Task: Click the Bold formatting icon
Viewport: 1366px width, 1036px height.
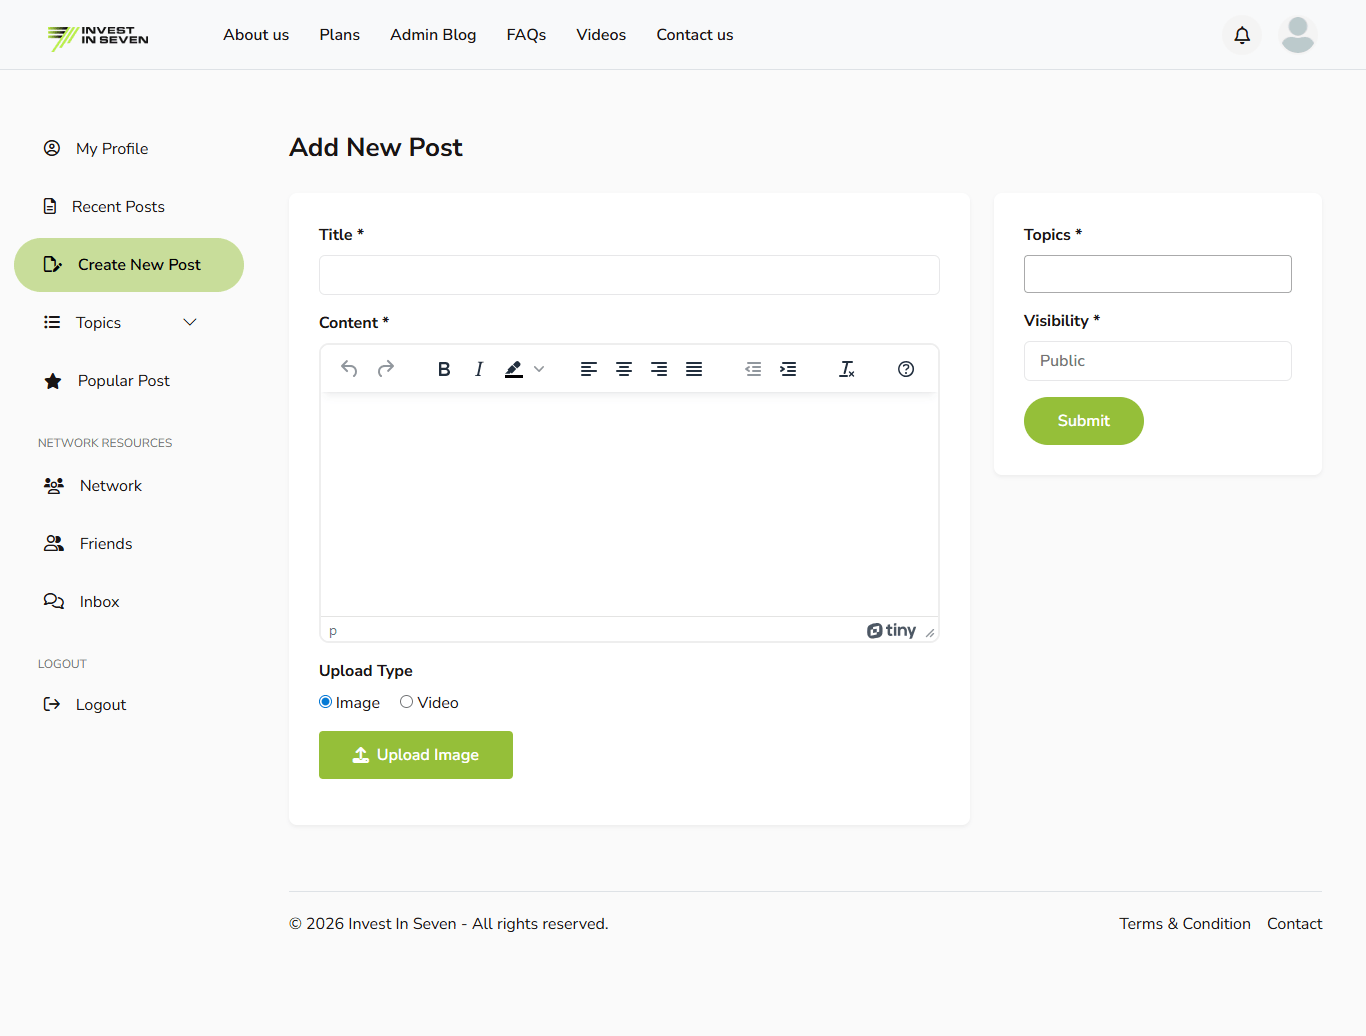Action: click(x=444, y=369)
